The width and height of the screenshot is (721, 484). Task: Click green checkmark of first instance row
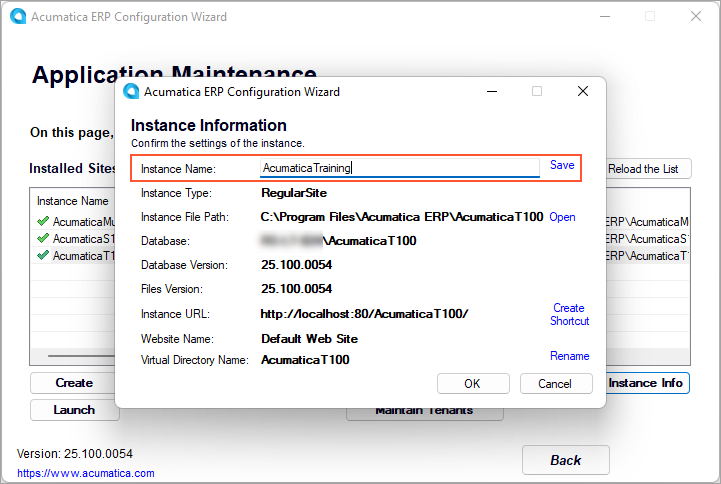coord(42,221)
